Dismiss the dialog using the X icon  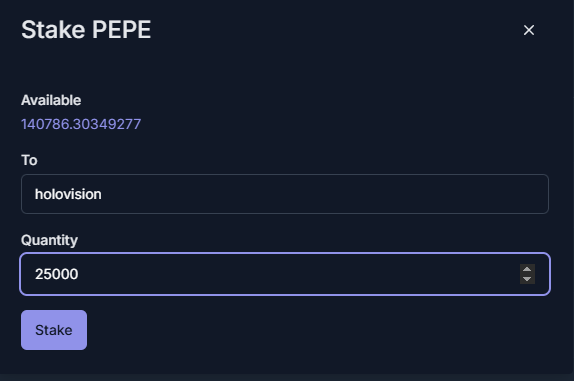point(529,30)
